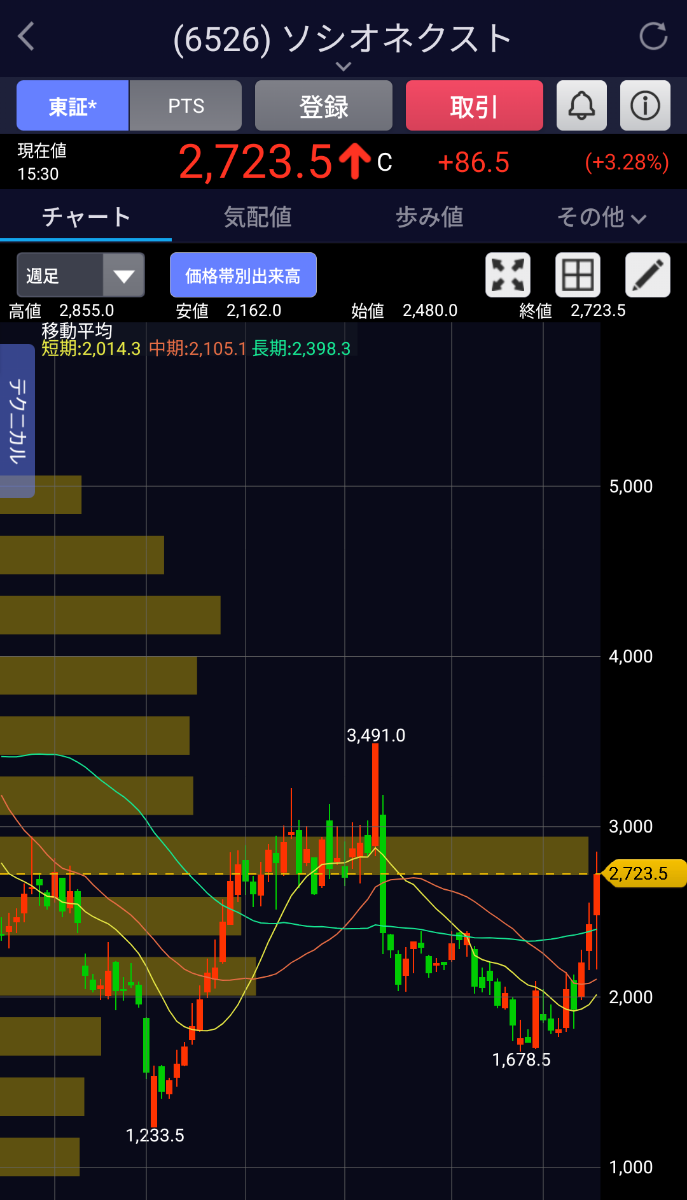The height and width of the screenshot is (1200, 687).
Task: Expand chart to fullscreen
Action: click(x=508, y=275)
